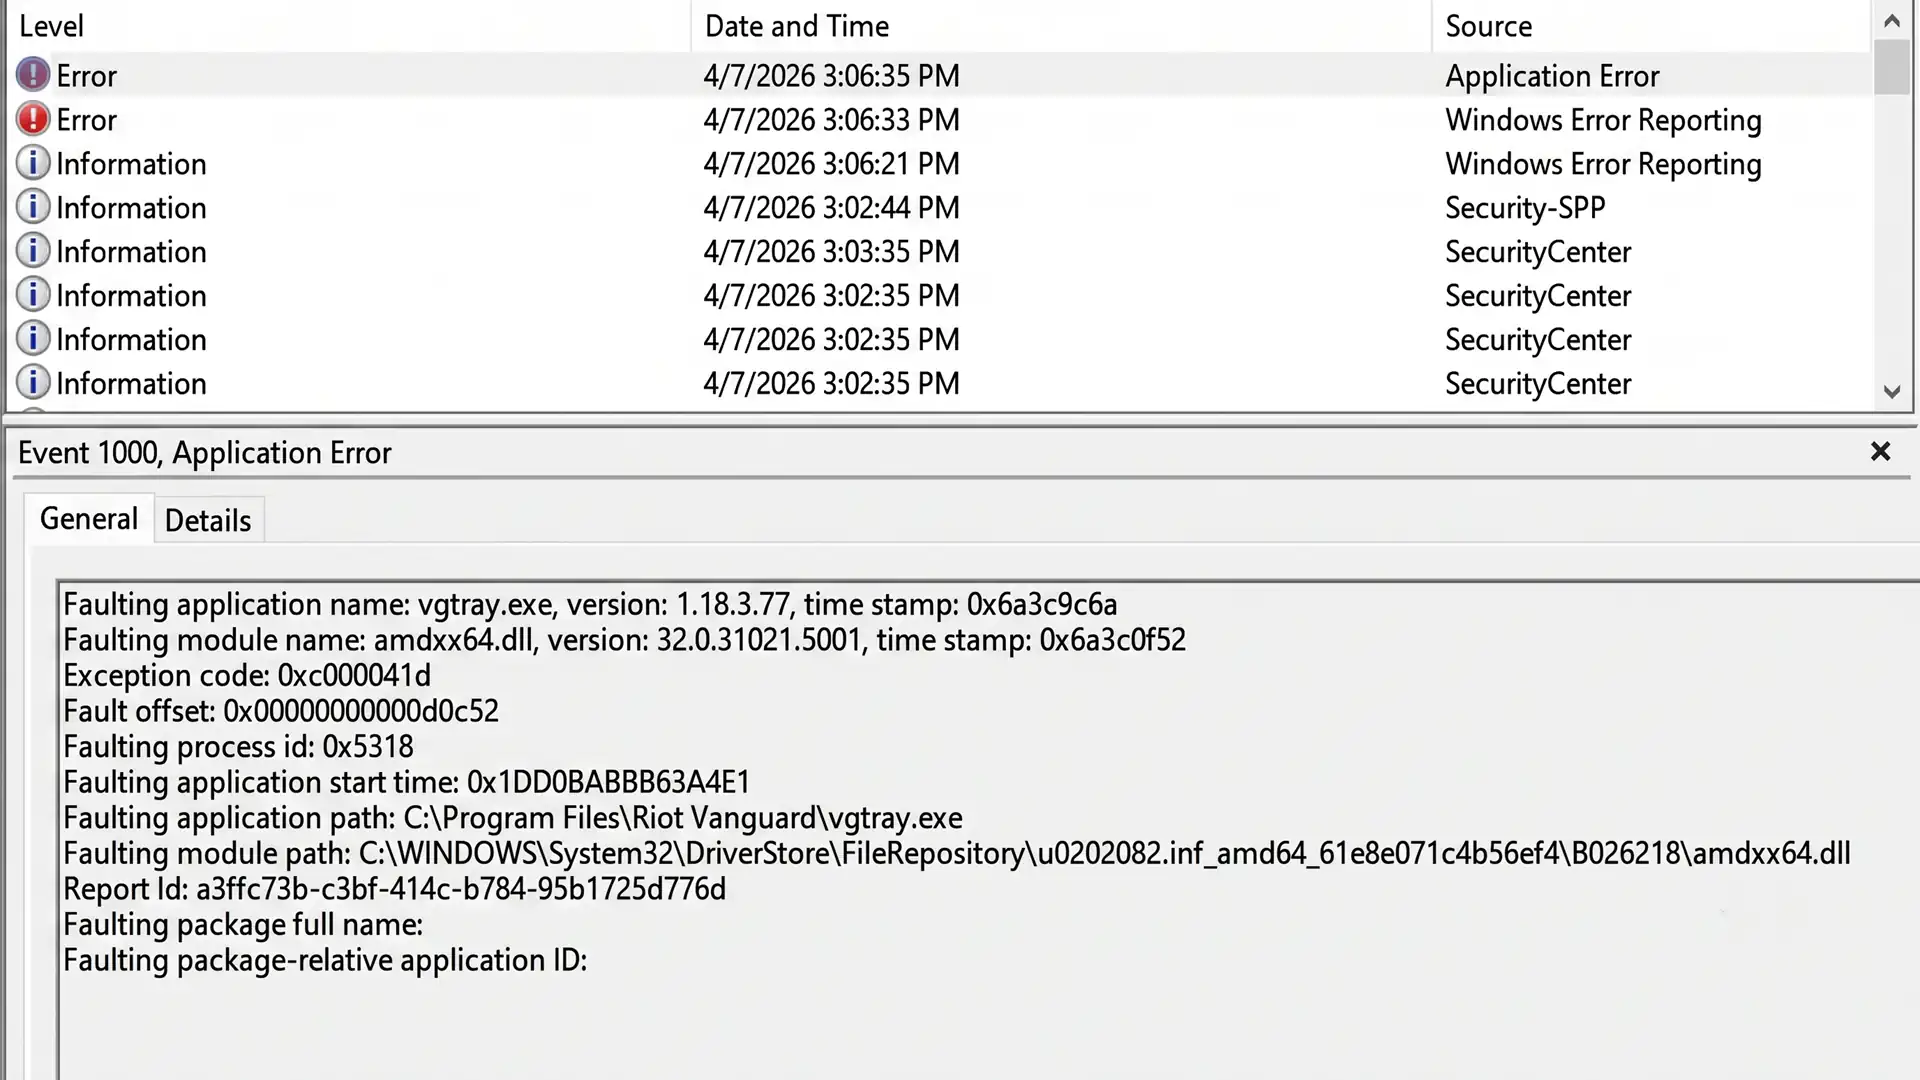
Task: Click the "Faulting application name: vgtray.exe" line
Action: click(590, 605)
